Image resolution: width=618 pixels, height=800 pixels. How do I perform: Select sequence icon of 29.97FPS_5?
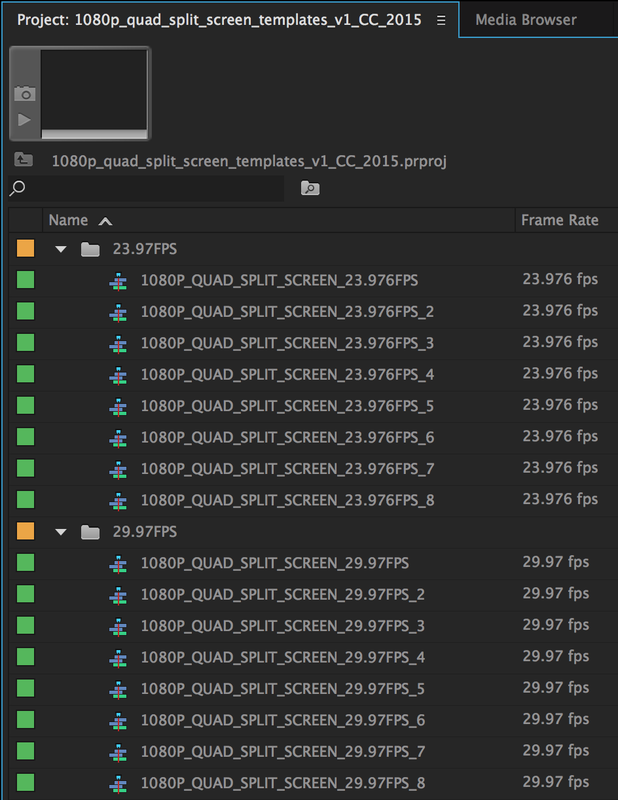point(118,690)
